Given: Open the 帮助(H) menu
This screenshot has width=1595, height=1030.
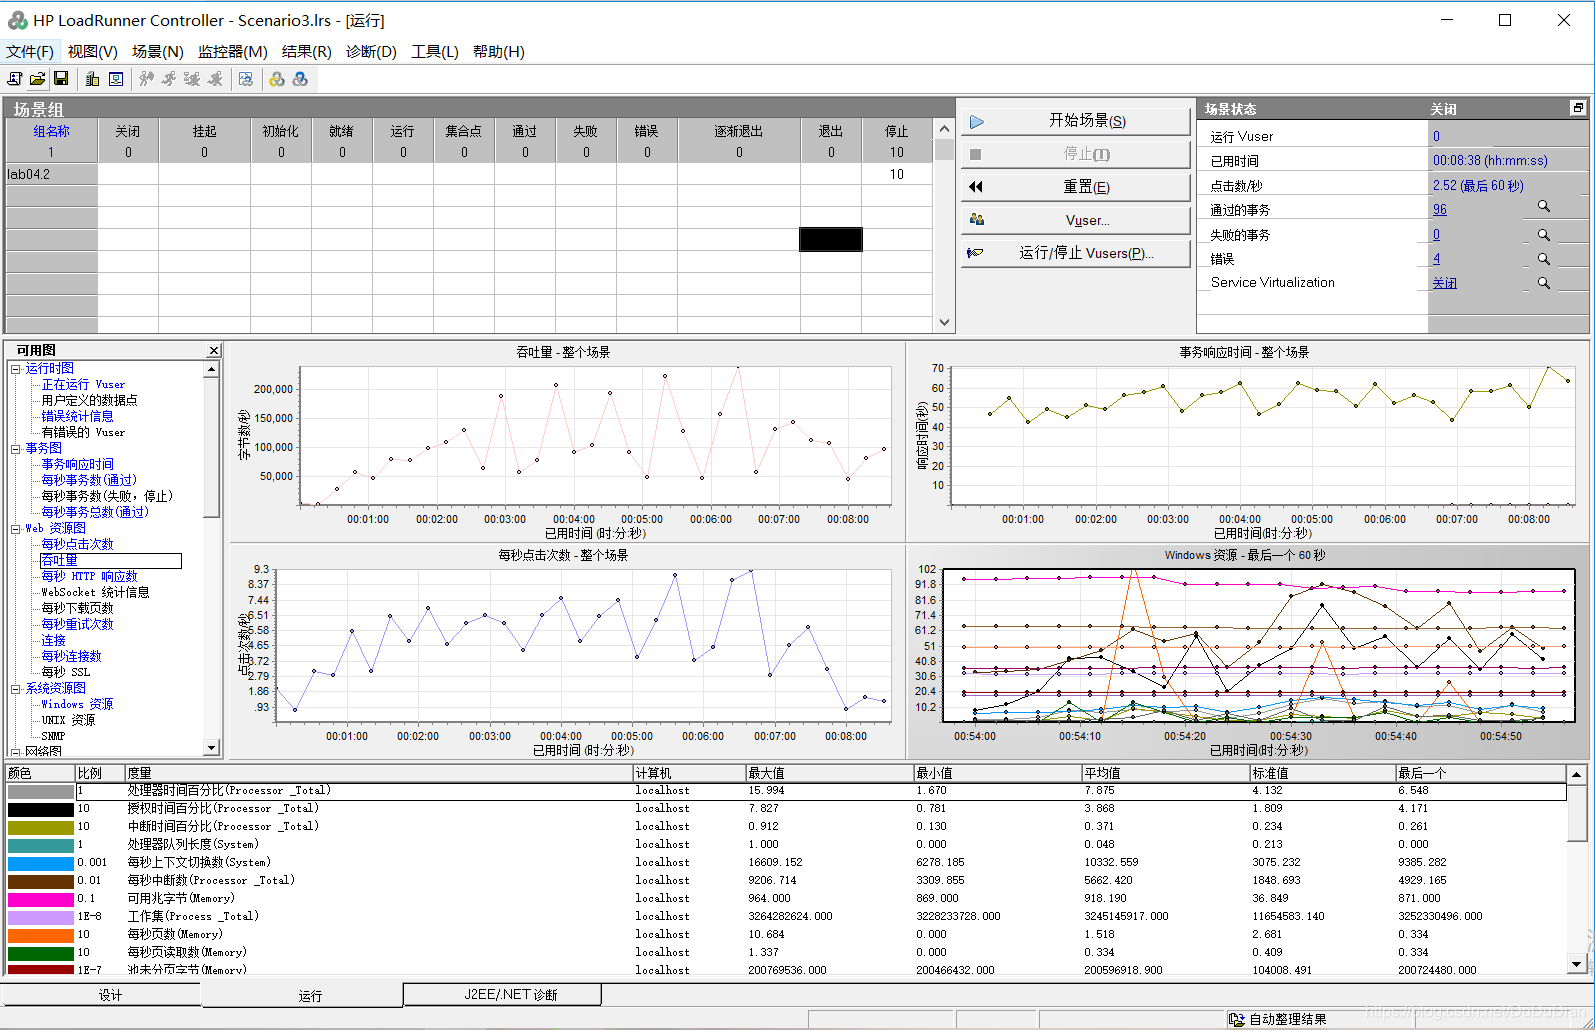Looking at the screenshot, I should [x=499, y=52].
